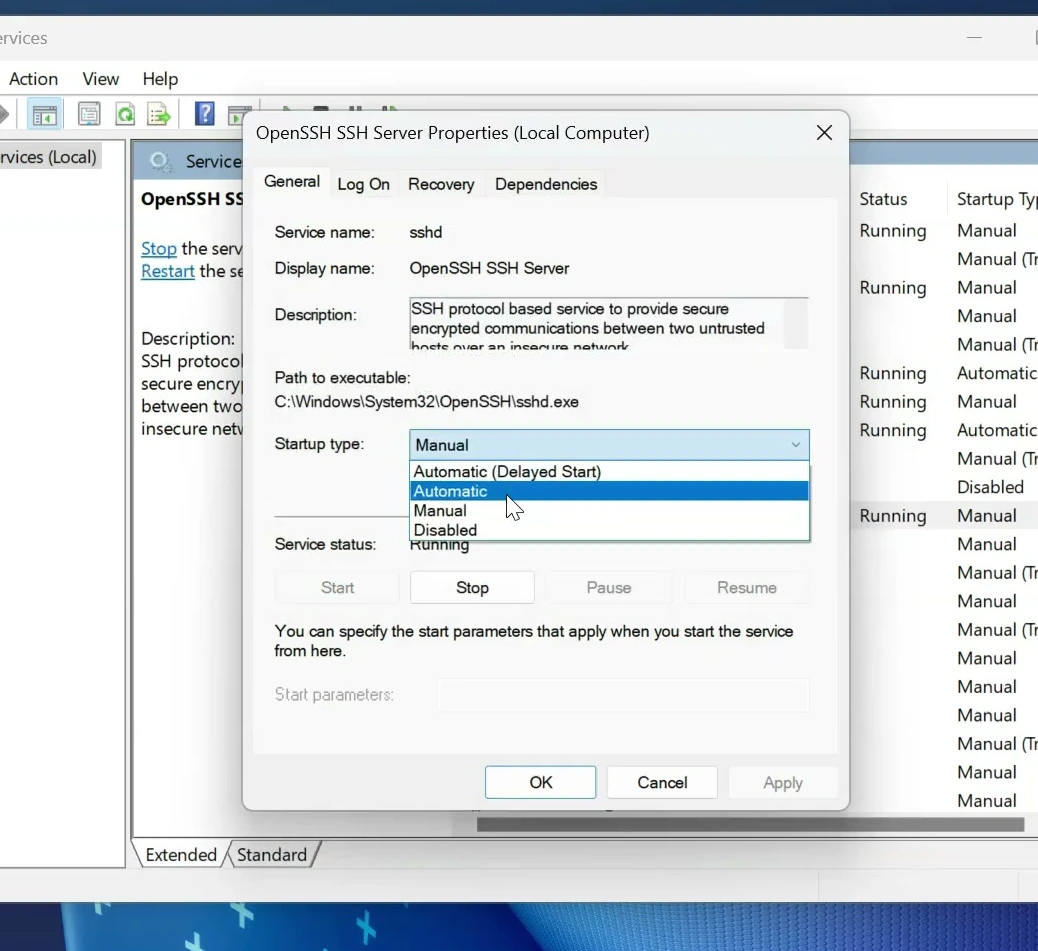The width and height of the screenshot is (1038, 951).
Task: Select the highlighted Automatic startup option
Action: 609,491
